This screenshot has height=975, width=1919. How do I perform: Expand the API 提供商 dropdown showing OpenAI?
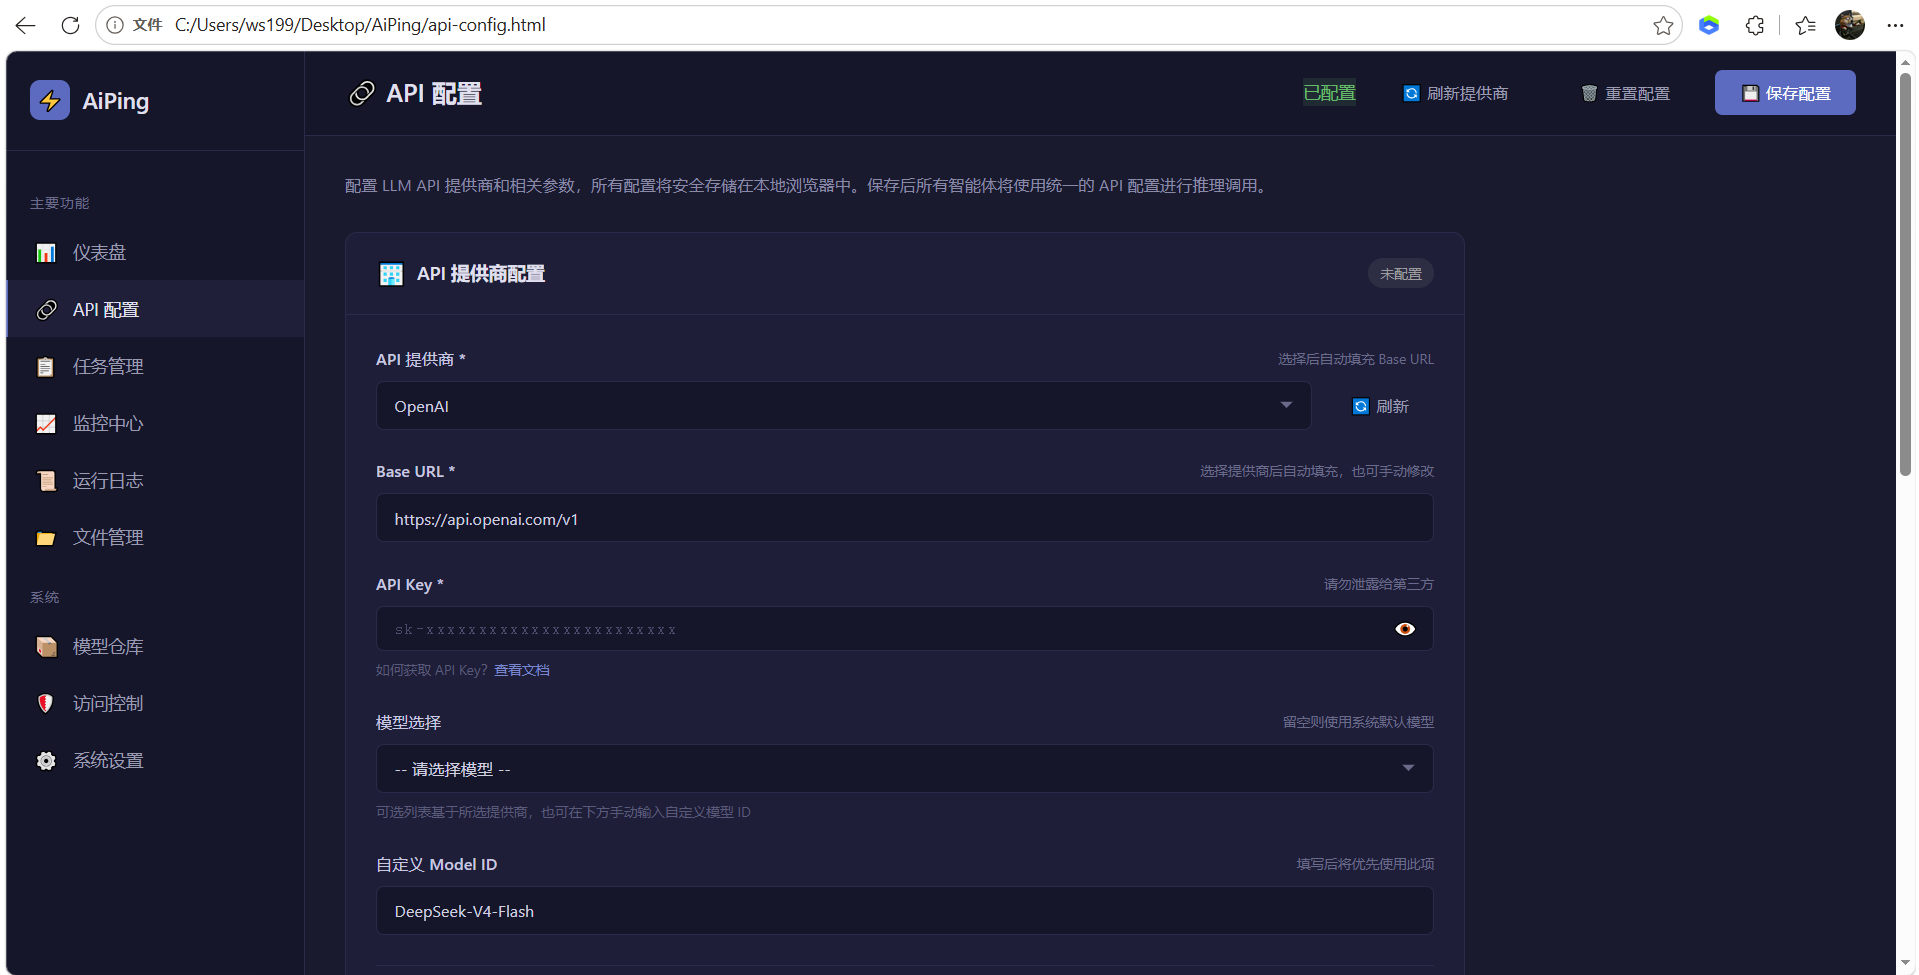[843, 406]
